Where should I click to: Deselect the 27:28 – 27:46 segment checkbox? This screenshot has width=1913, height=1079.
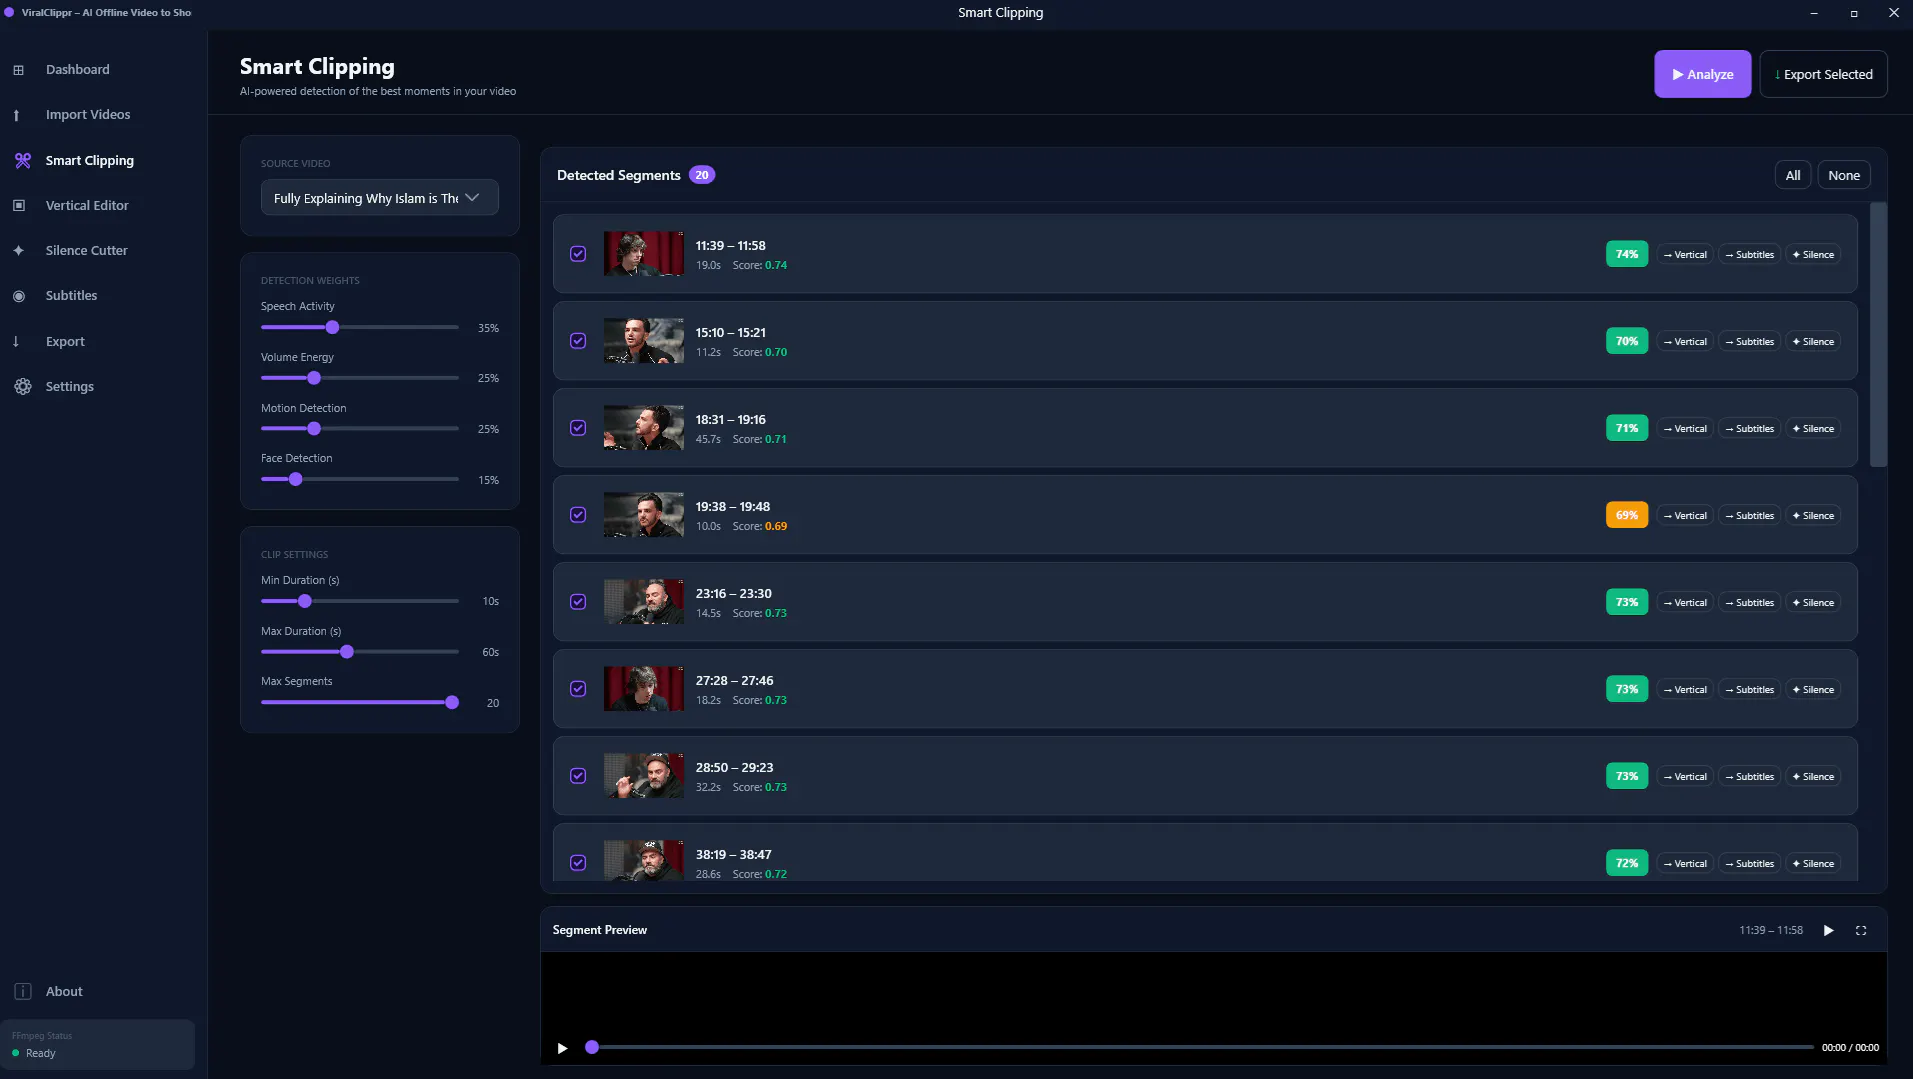click(578, 689)
